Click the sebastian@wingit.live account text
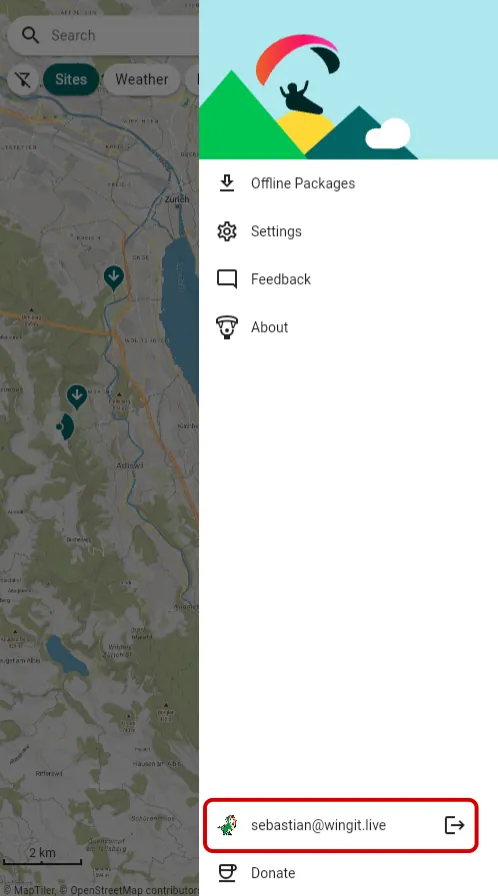The height and width of the screenshot is (896, 498). [318, 825]
